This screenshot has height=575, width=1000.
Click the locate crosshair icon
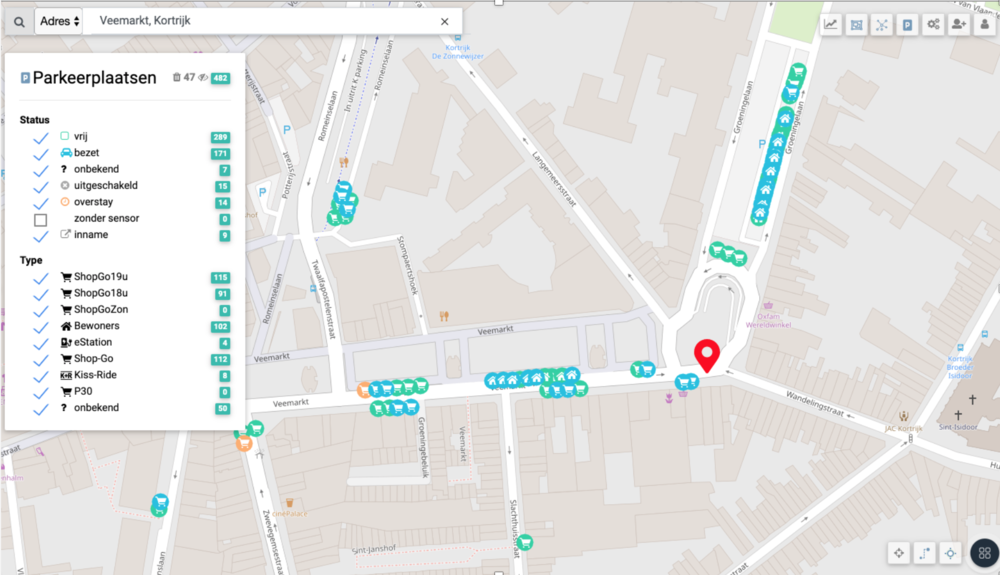(950, 553)
